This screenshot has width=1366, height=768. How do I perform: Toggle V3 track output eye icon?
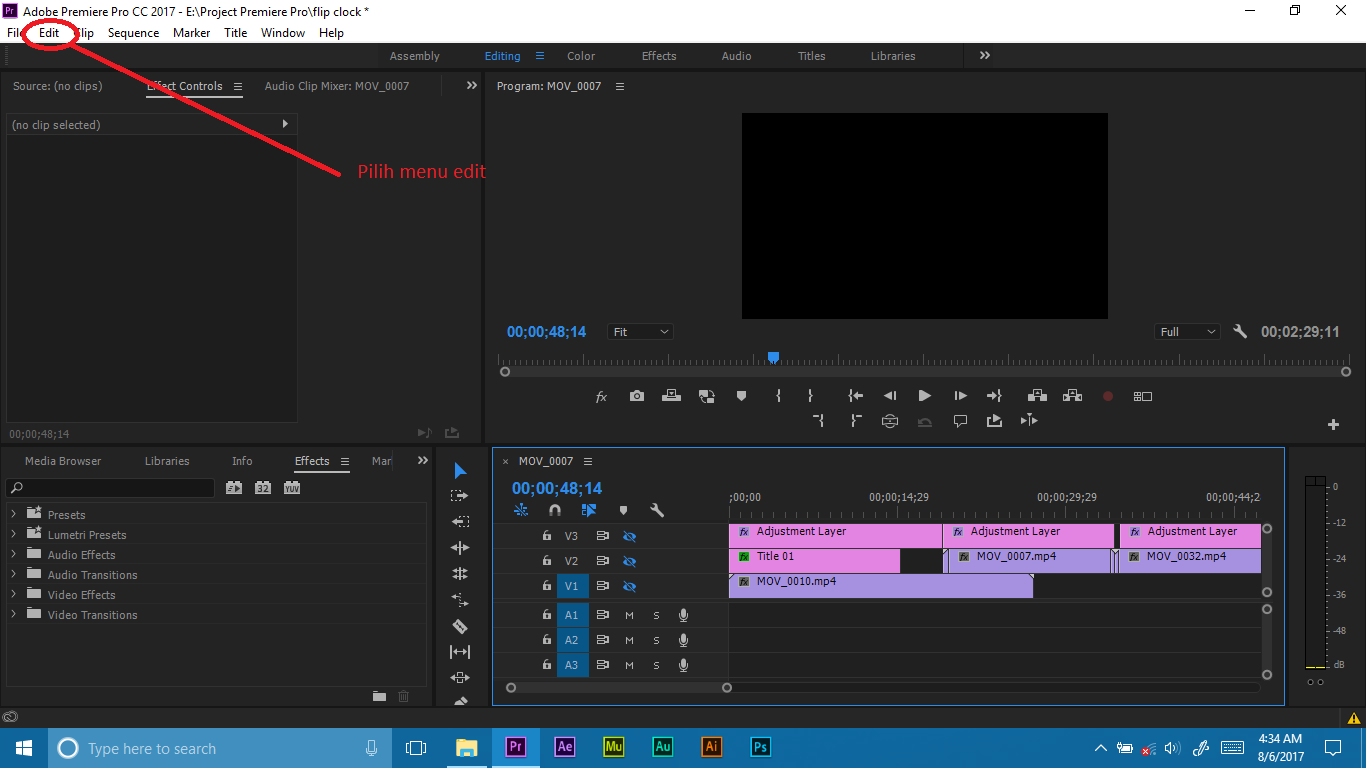pyautogui.click(x=629, y=536)
